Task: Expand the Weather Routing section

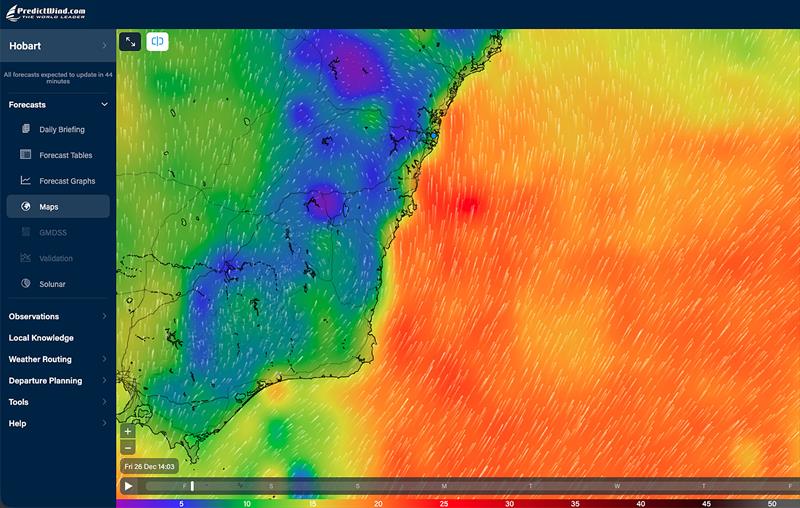Action: pyautogui.click(x=58, y=359)
